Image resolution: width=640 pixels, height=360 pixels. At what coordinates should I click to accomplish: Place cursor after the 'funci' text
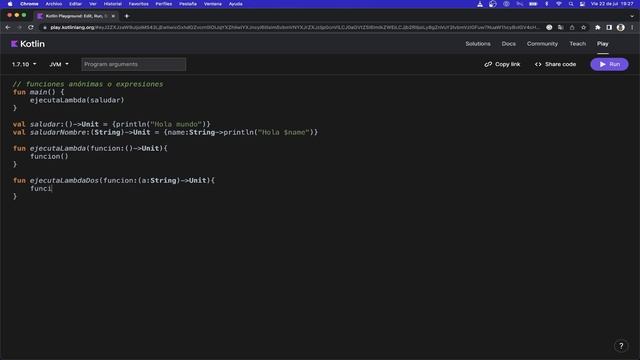tap(52, 189)
